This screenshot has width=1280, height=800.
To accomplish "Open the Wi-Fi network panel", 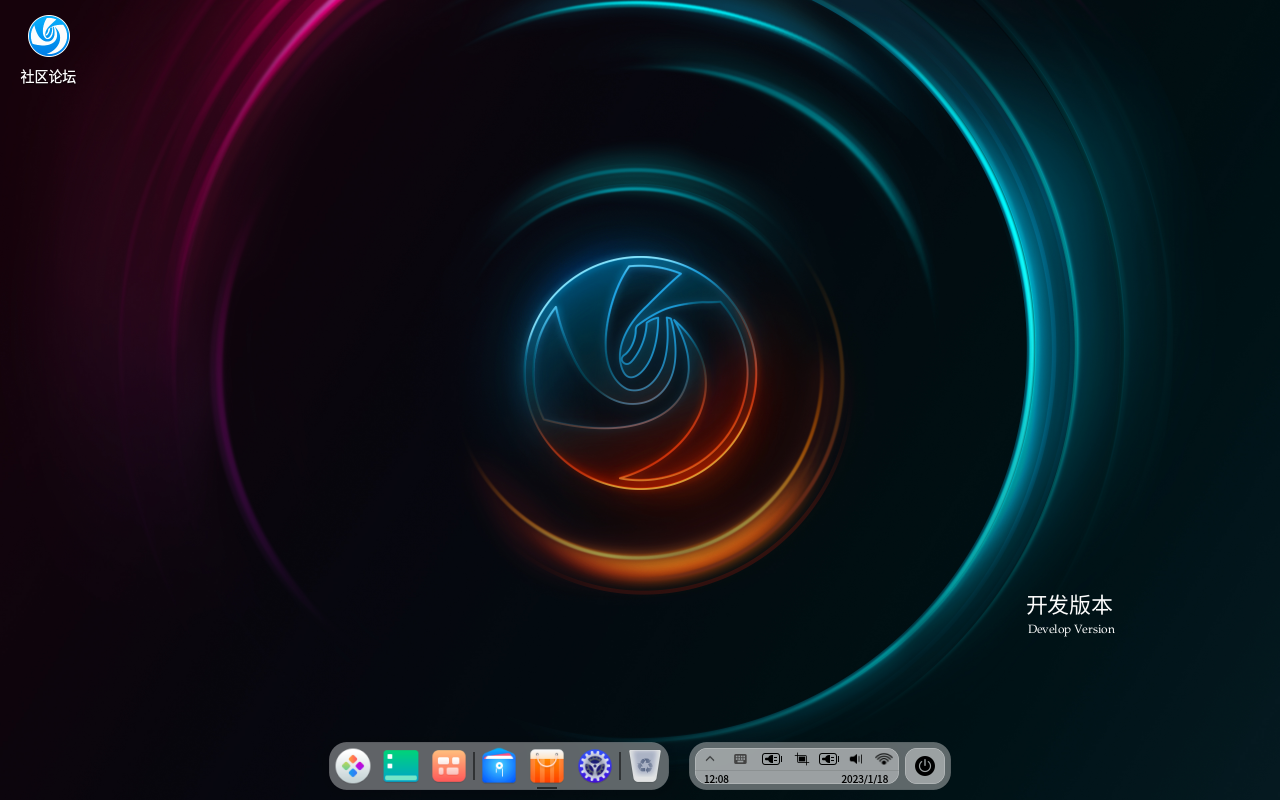I will [x=882, y=758].
